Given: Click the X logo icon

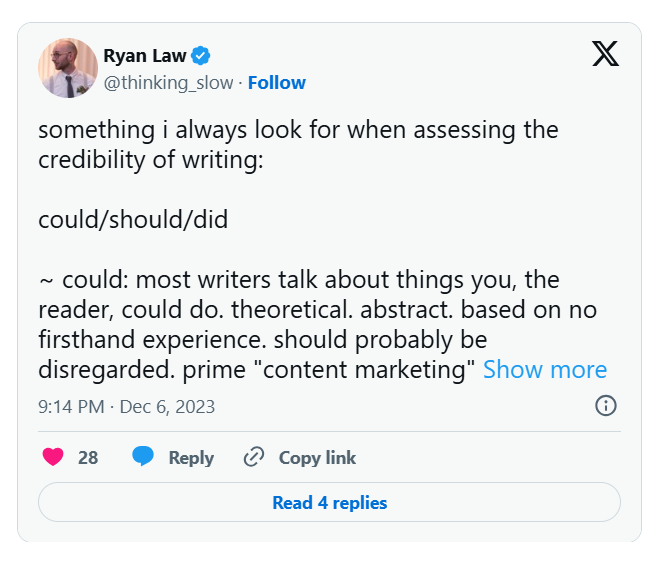Looking at the screenshot, I should 605,54.
